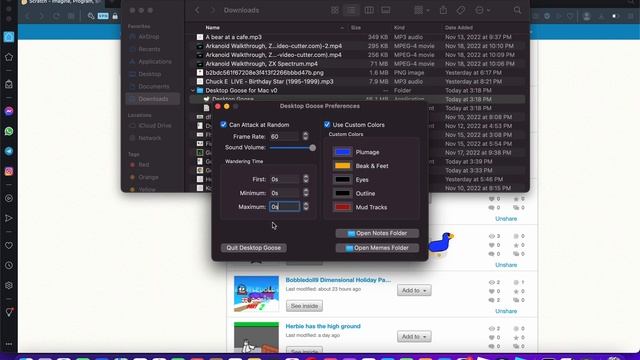
Task: Switch Finder to list view
Action: 351,10
